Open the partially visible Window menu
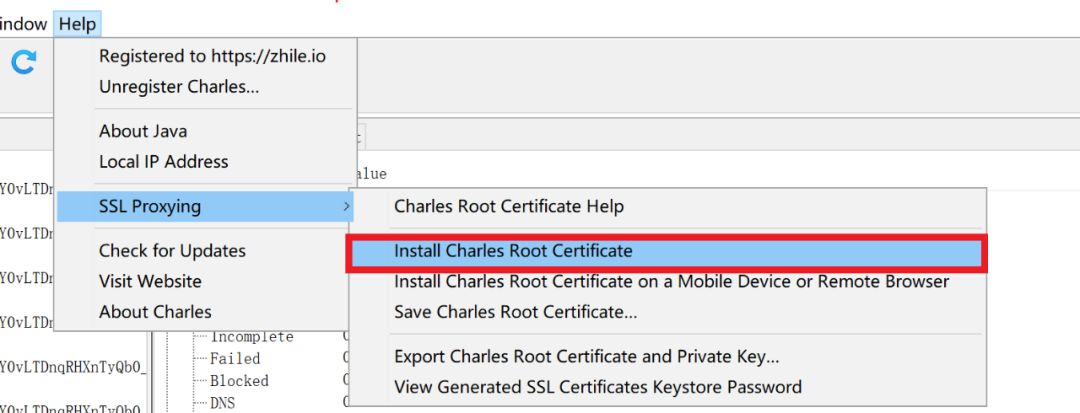The height and width of the screenshot is (413, 1080). coord(23,25)
